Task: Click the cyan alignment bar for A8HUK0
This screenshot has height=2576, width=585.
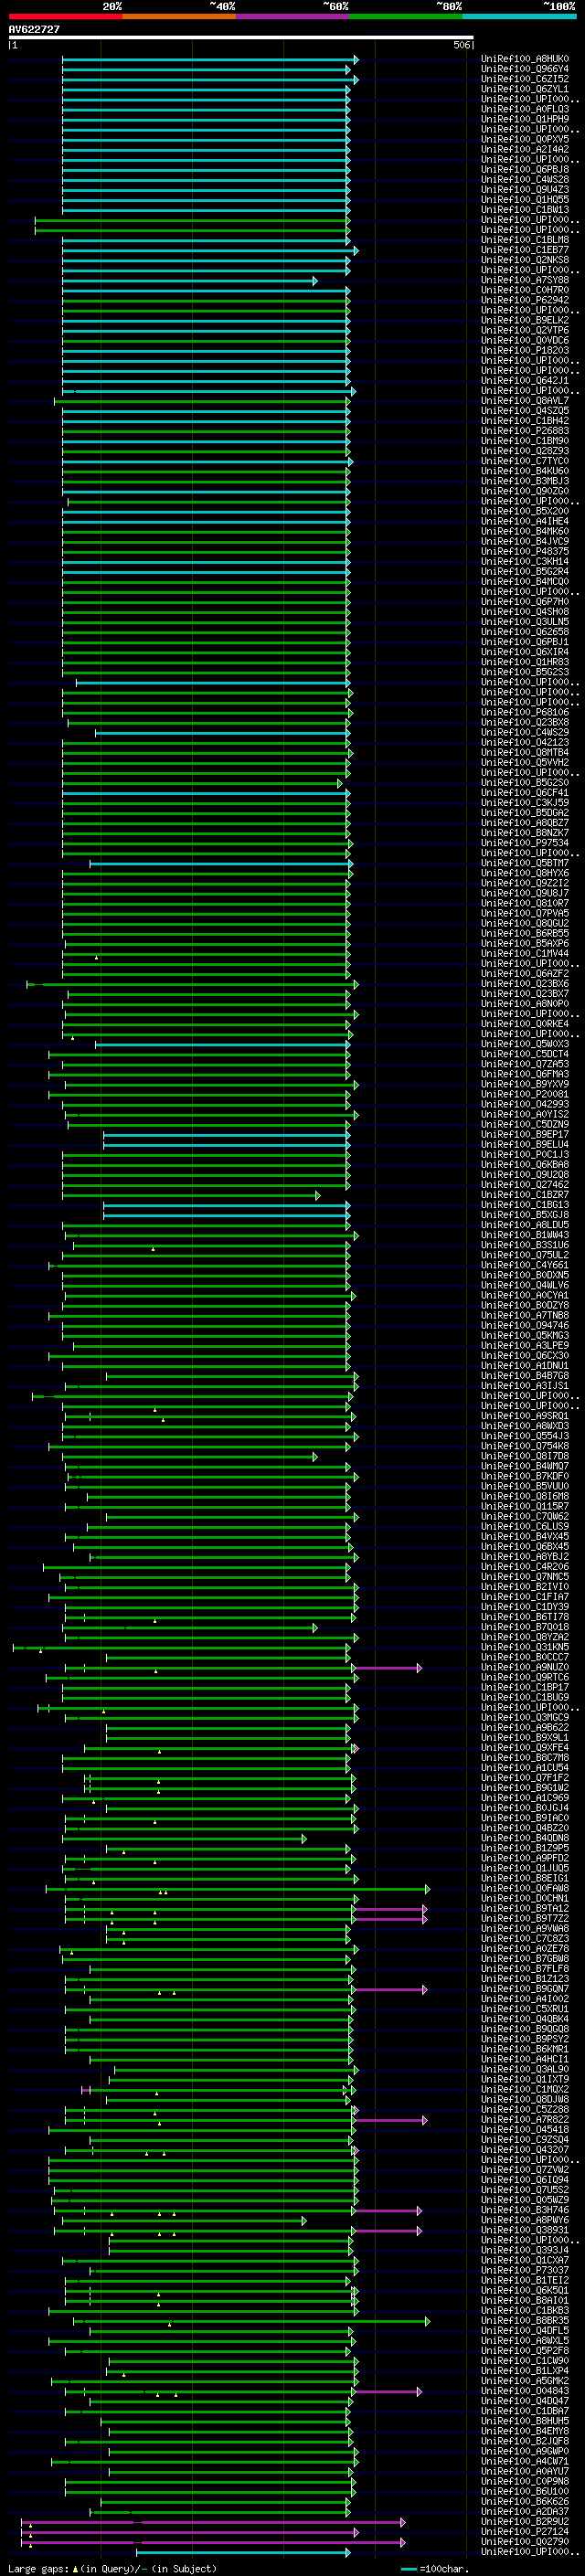Action: pyautogui.click(x=210, y=59)
